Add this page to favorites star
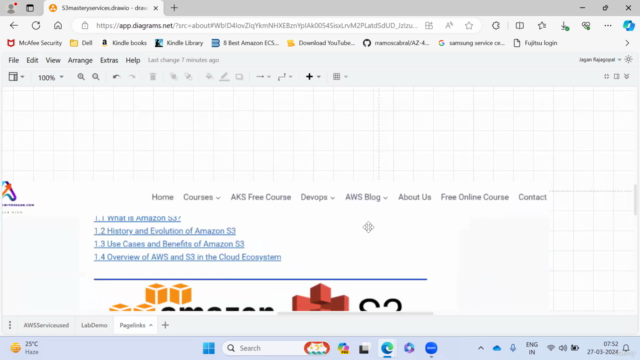The width and height of the screenshot is (640, 360). (469, 26)
